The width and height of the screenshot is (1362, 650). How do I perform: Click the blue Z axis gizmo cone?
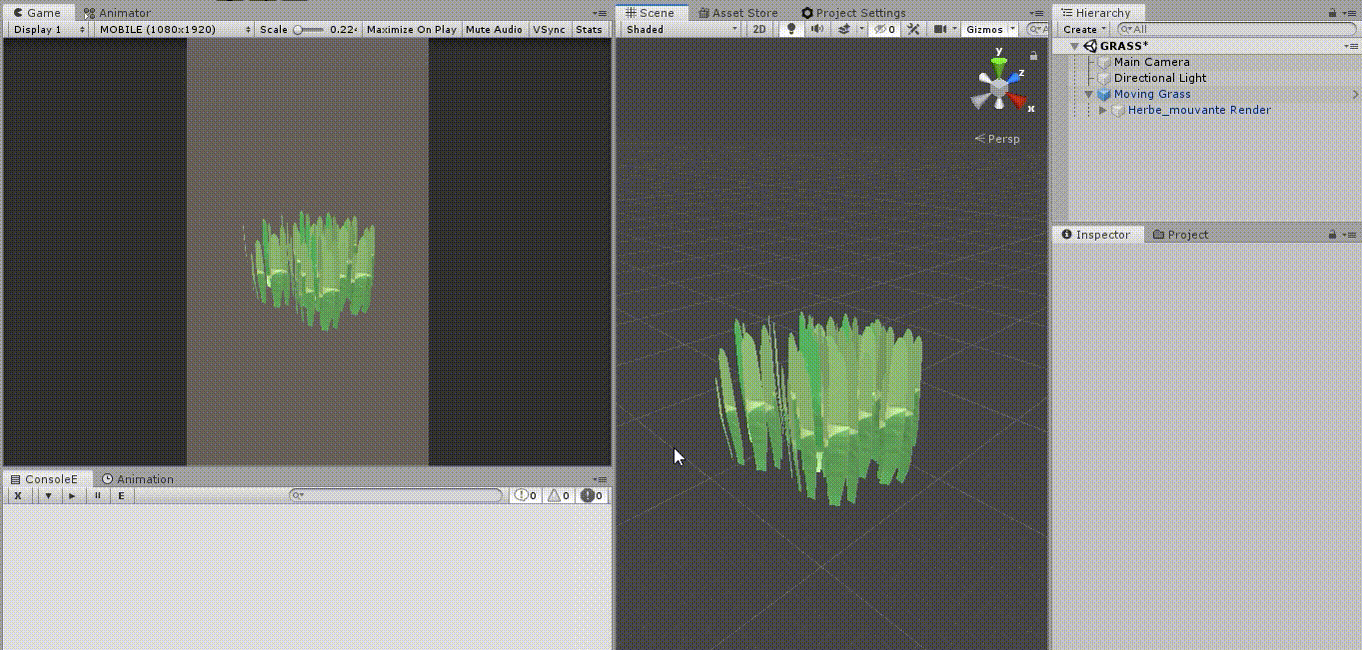pos(1013,78)
